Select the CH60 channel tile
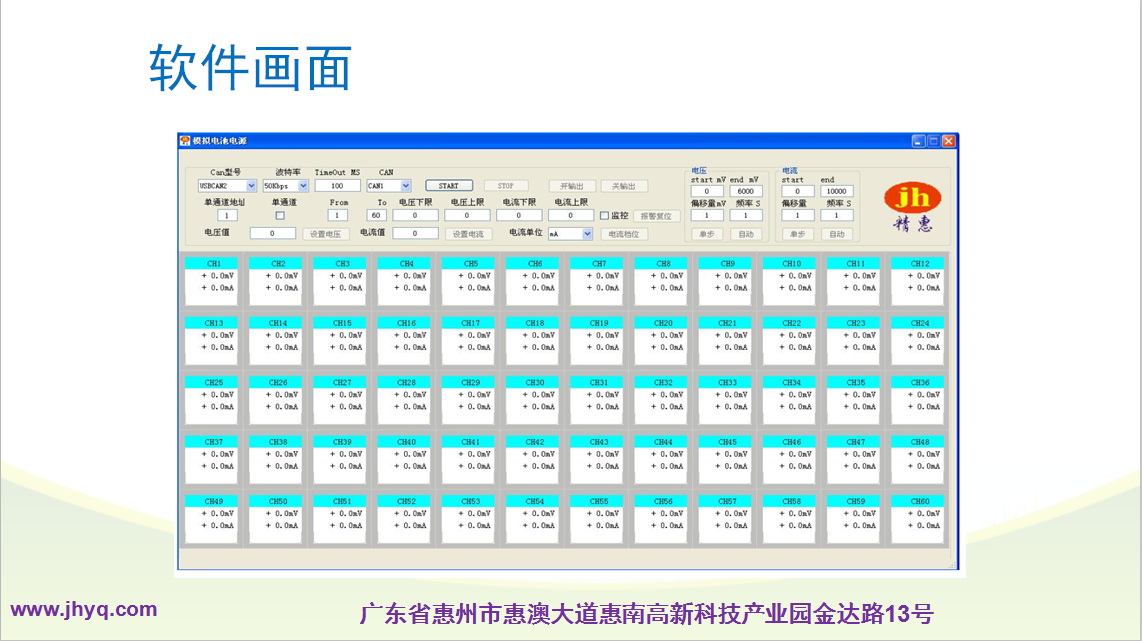Image resolution: width=1142 pixels, height=641 pixels. click(919, 516)
